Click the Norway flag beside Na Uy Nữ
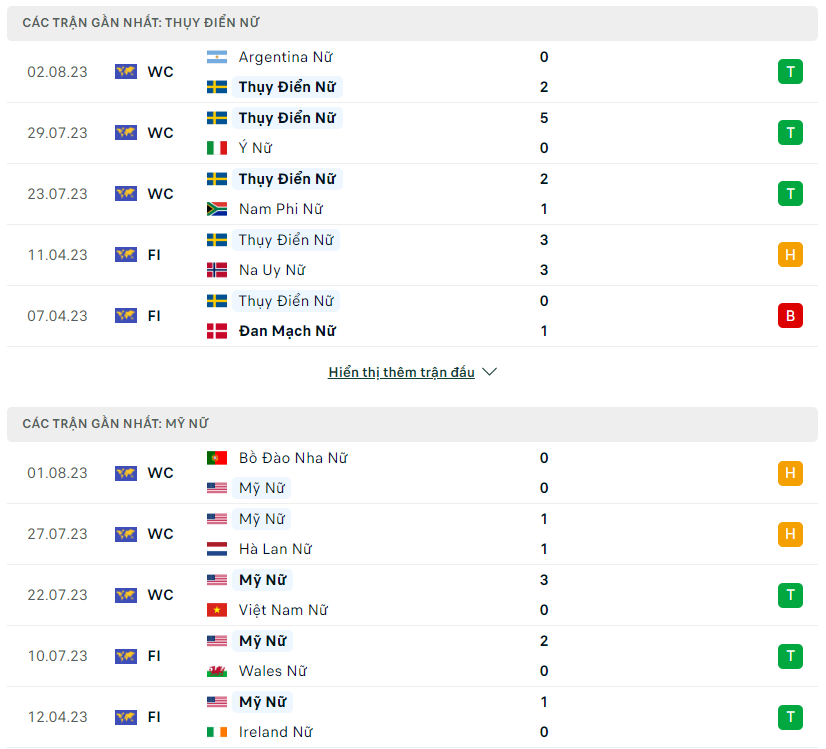 click(x=216, y=270)
